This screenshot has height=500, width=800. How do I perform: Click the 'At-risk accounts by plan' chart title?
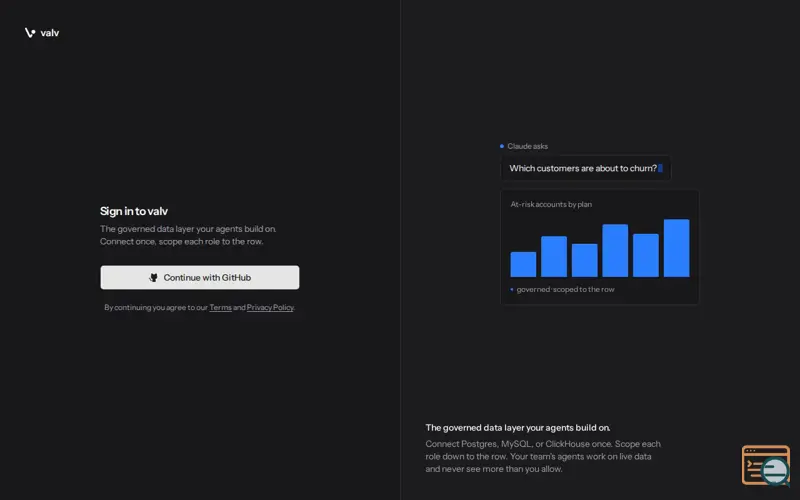point(551,204)
